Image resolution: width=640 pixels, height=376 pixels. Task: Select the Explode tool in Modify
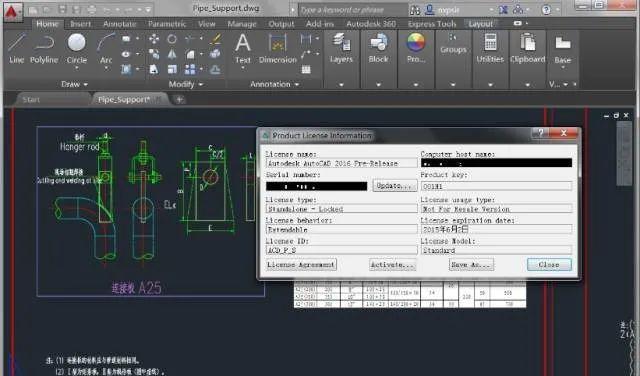click(x=216, y=54)
